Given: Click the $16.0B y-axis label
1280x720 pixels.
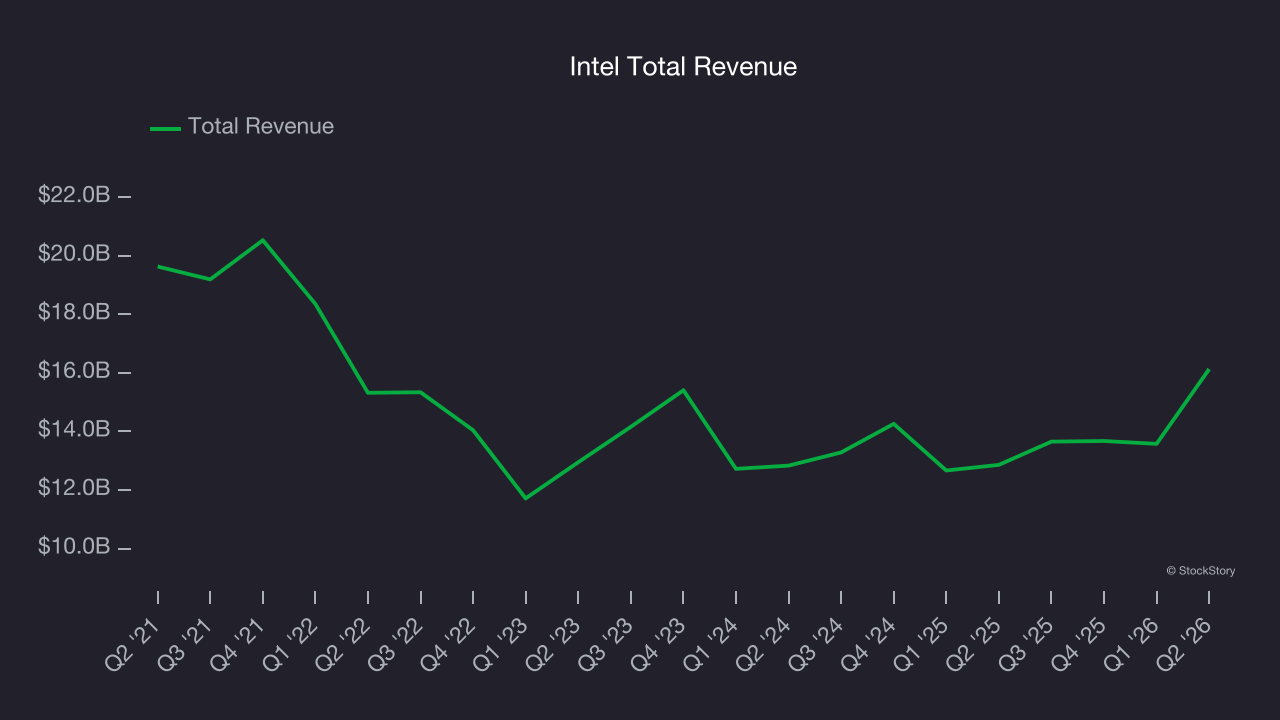Looking at the screenshot, I should [x=74, y=371].
